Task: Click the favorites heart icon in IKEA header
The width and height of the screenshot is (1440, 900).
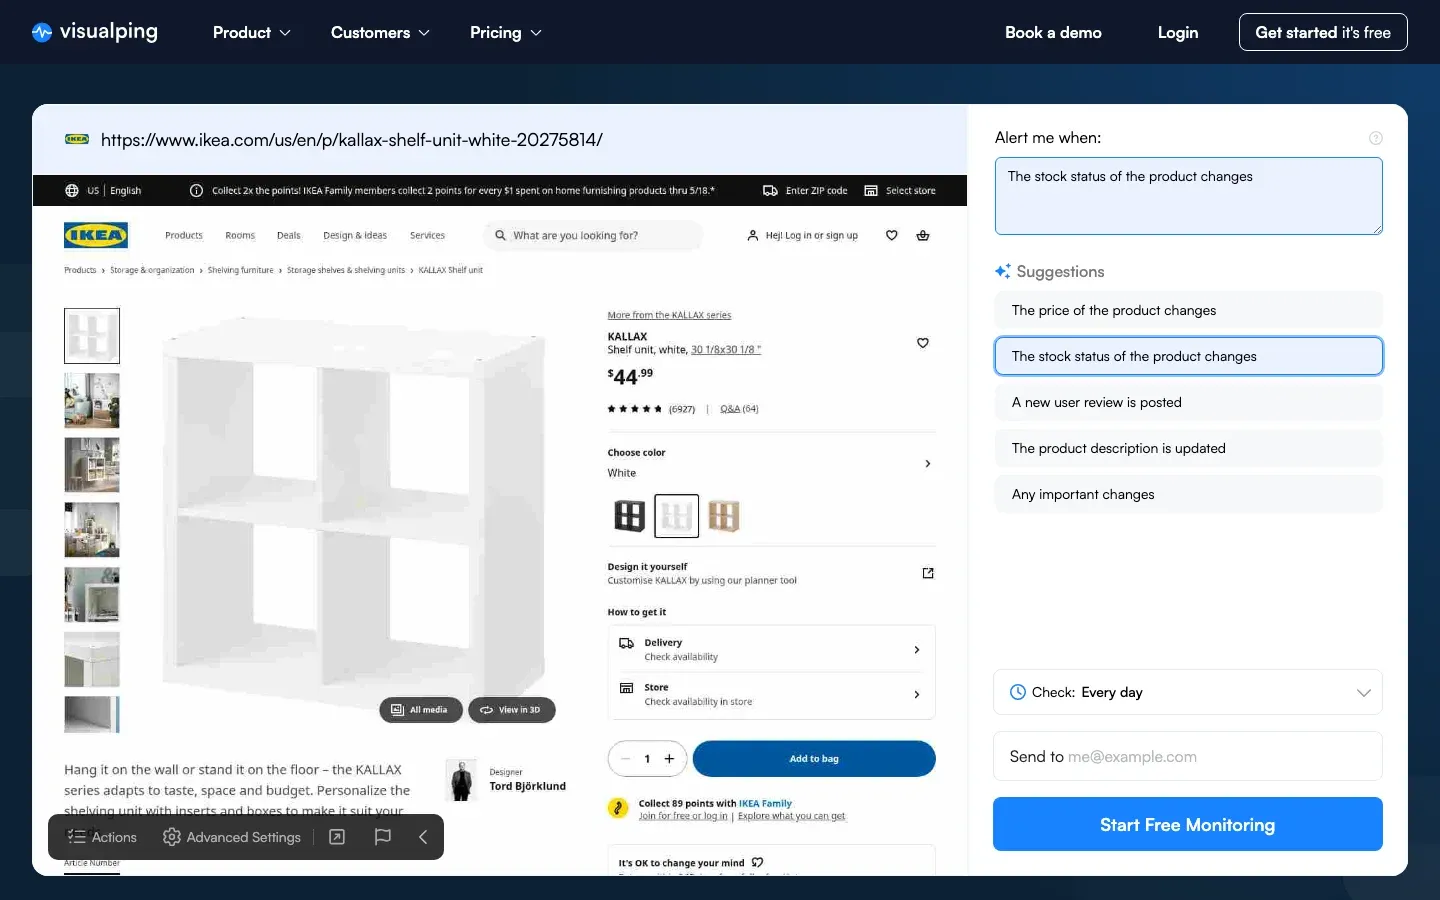Action: (892, 236)
